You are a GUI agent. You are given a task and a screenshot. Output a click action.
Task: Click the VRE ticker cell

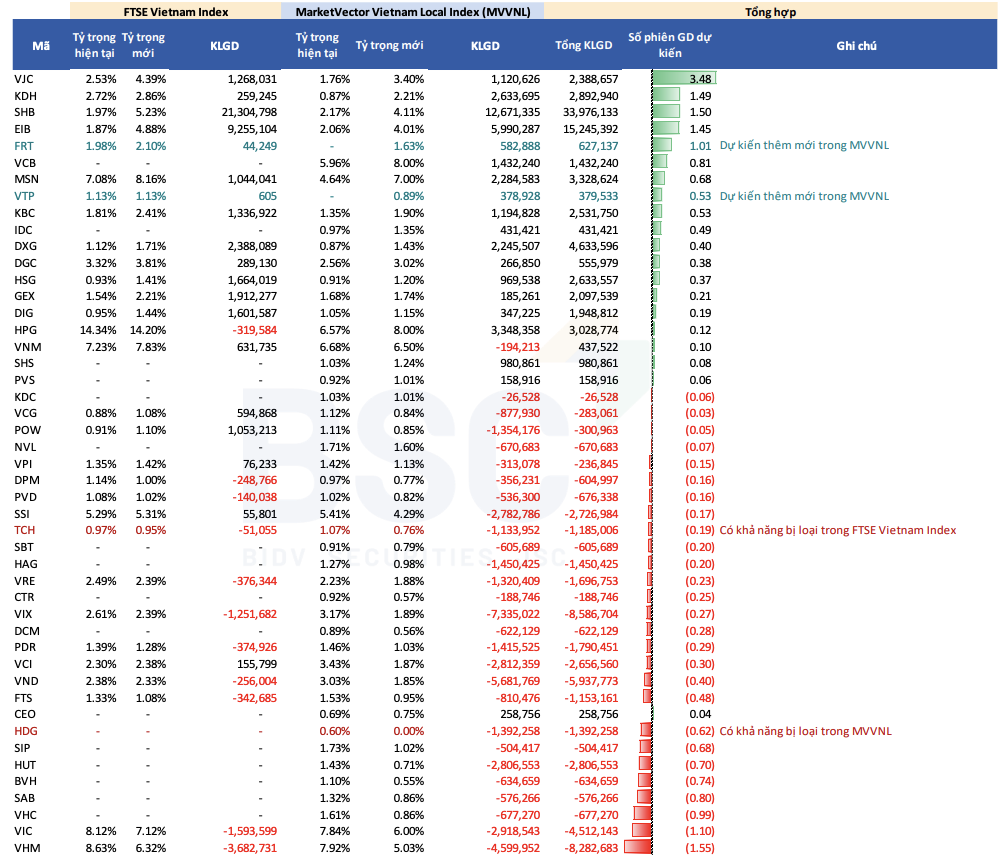point(24,581)
